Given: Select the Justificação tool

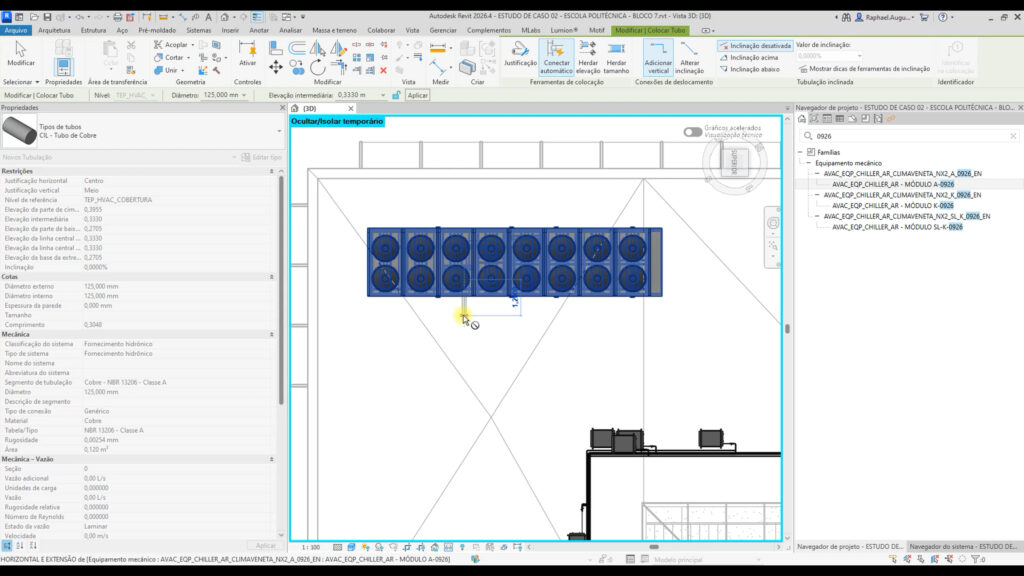Looking at the screenshot, I should coord(520,54).
